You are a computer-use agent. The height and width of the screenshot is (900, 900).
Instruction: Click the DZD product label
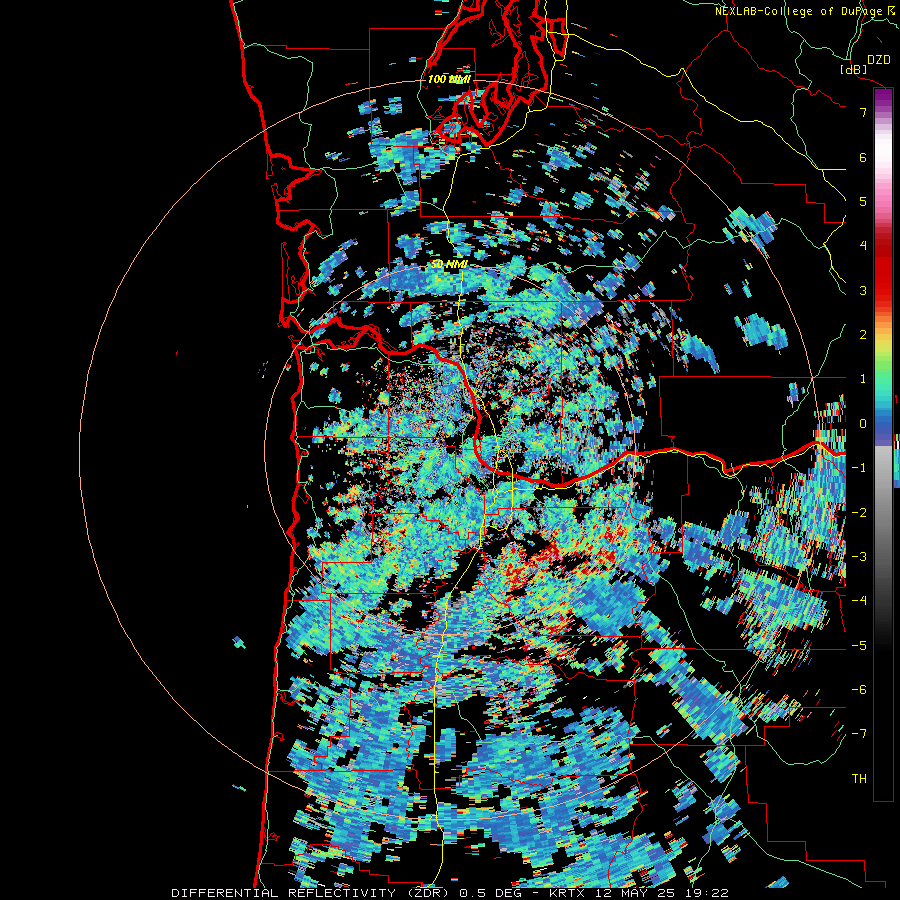pyautogui.click(x=878, y=60)
